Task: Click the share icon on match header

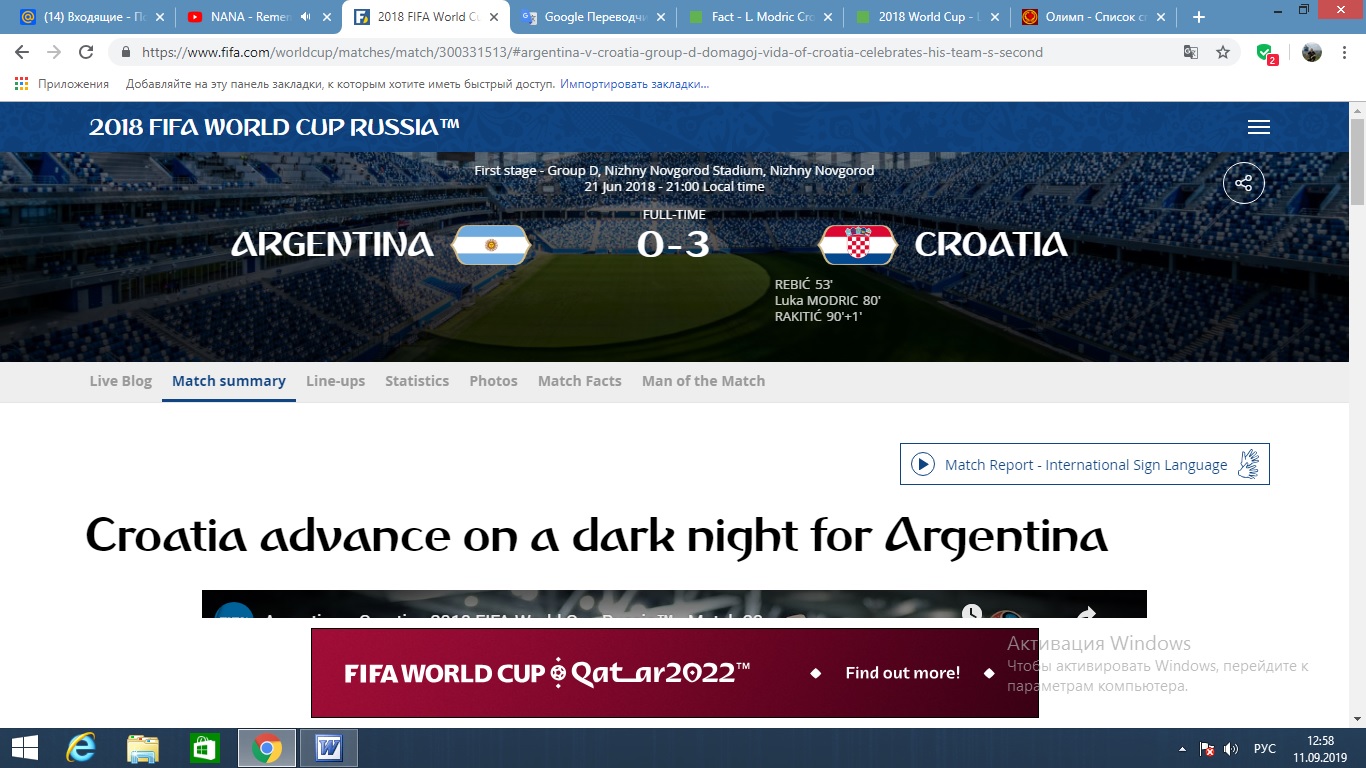Action: point(1244,183)
